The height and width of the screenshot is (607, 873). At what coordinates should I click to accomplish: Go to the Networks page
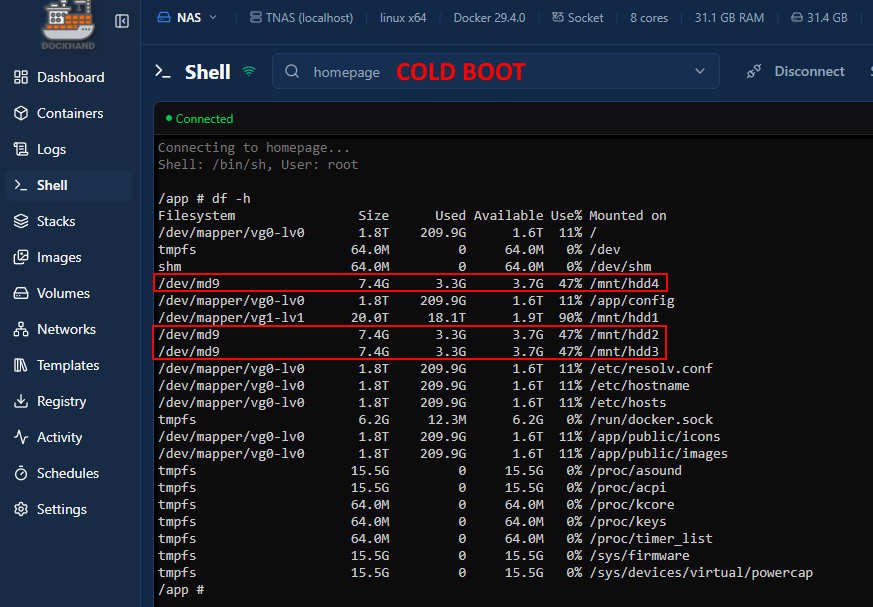(68, 329)
